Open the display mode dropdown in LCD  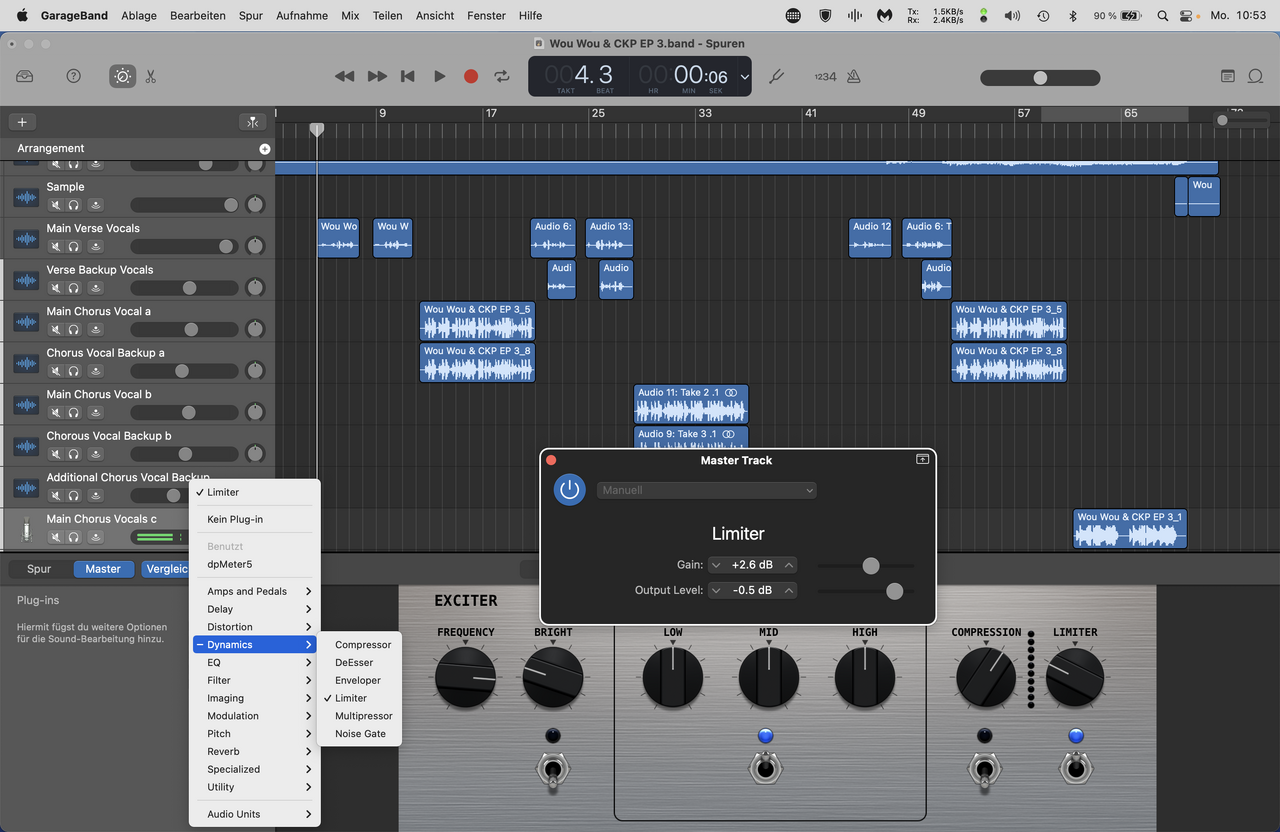[x=745, y=77]
